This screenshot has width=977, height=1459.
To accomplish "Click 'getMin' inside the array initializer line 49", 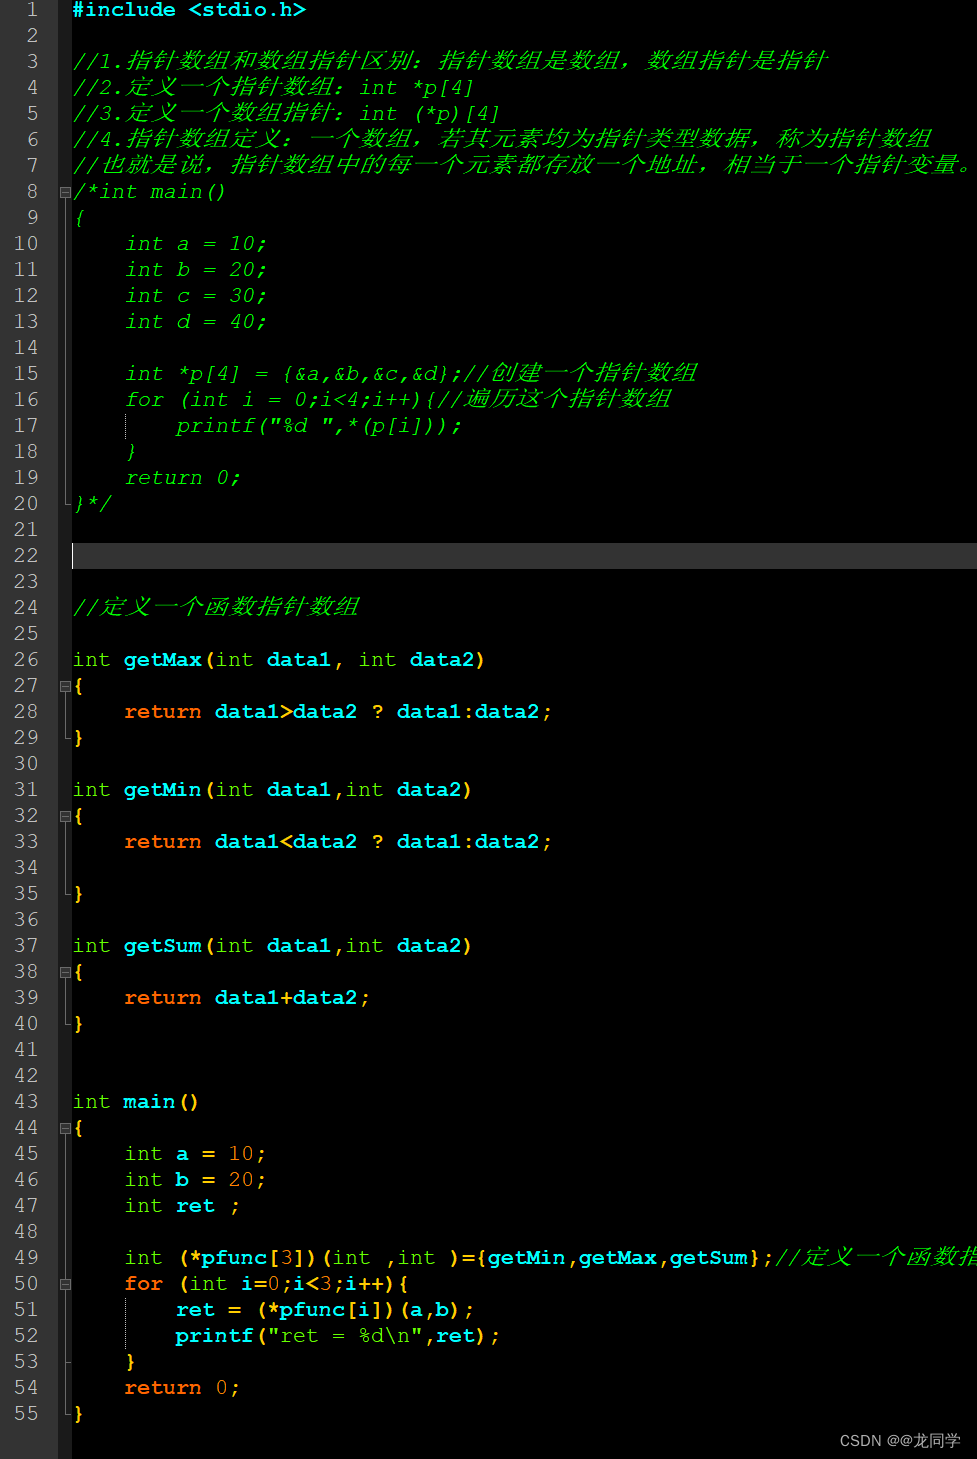I will [527, 1258].
